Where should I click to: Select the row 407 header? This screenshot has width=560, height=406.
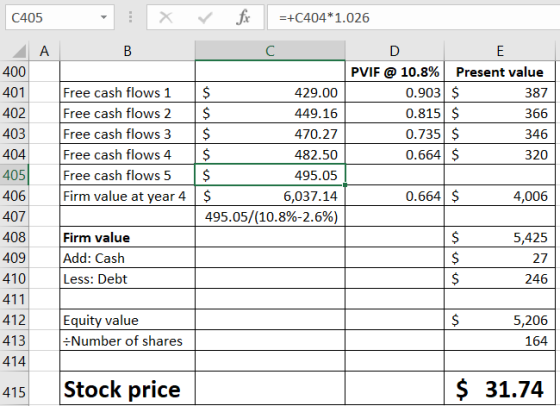coord(14,217)
